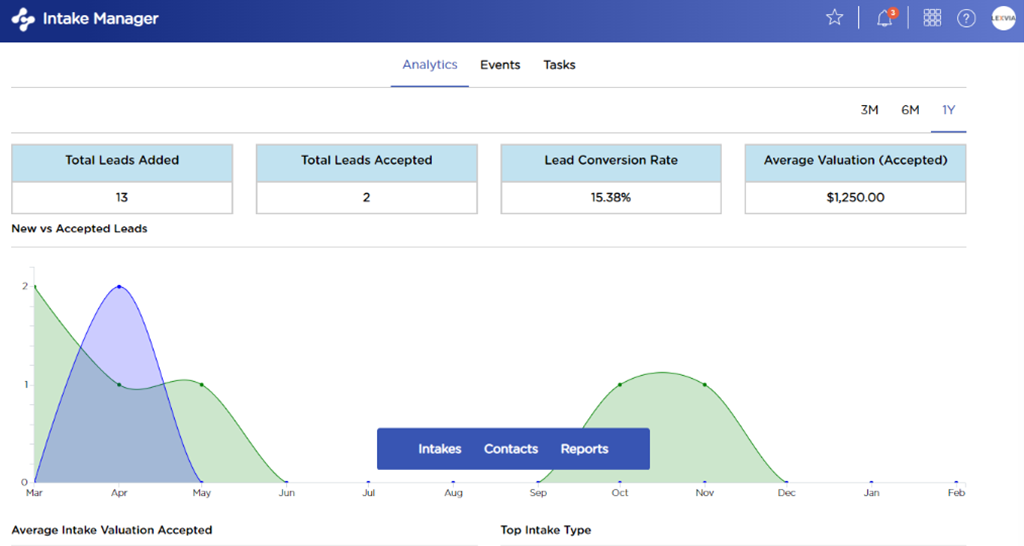Open Reports from the floating bar
The image size is (1024, 546).
pos(584,449)
